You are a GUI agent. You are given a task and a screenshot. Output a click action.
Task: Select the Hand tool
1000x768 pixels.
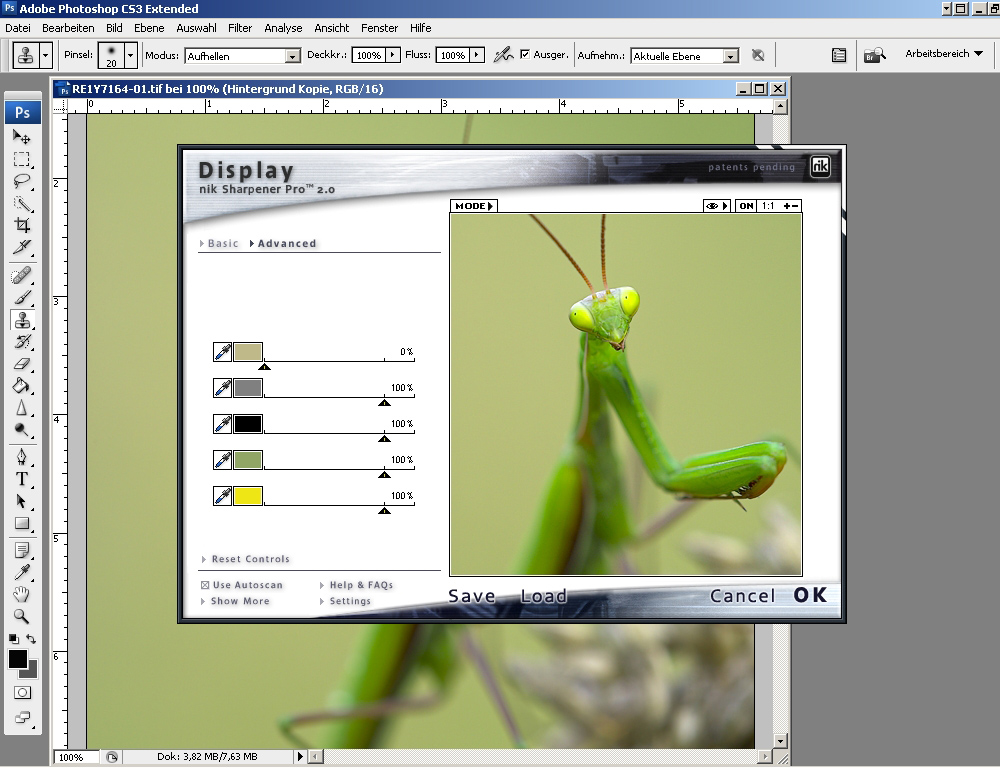pos(22,594)
